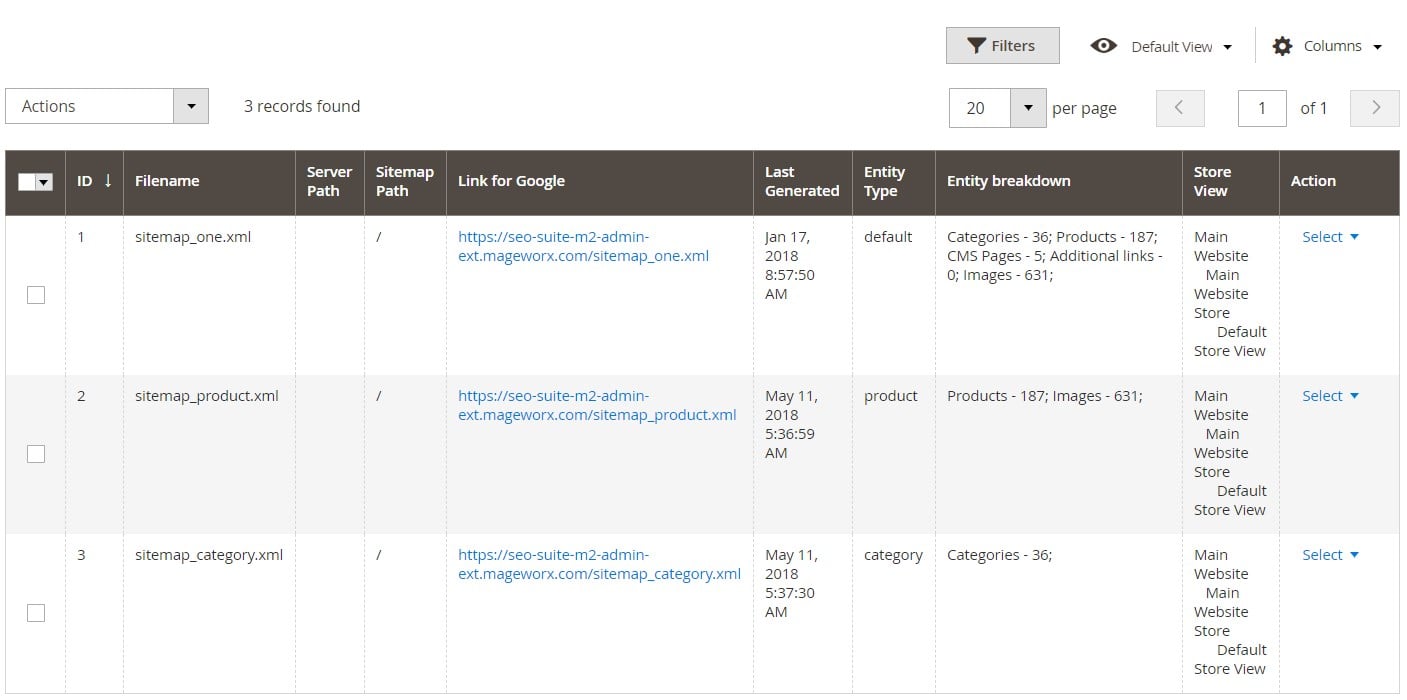Sort by the Filename column header
This screenshot has height=700, width=1407.
click(x=209, y=181)
